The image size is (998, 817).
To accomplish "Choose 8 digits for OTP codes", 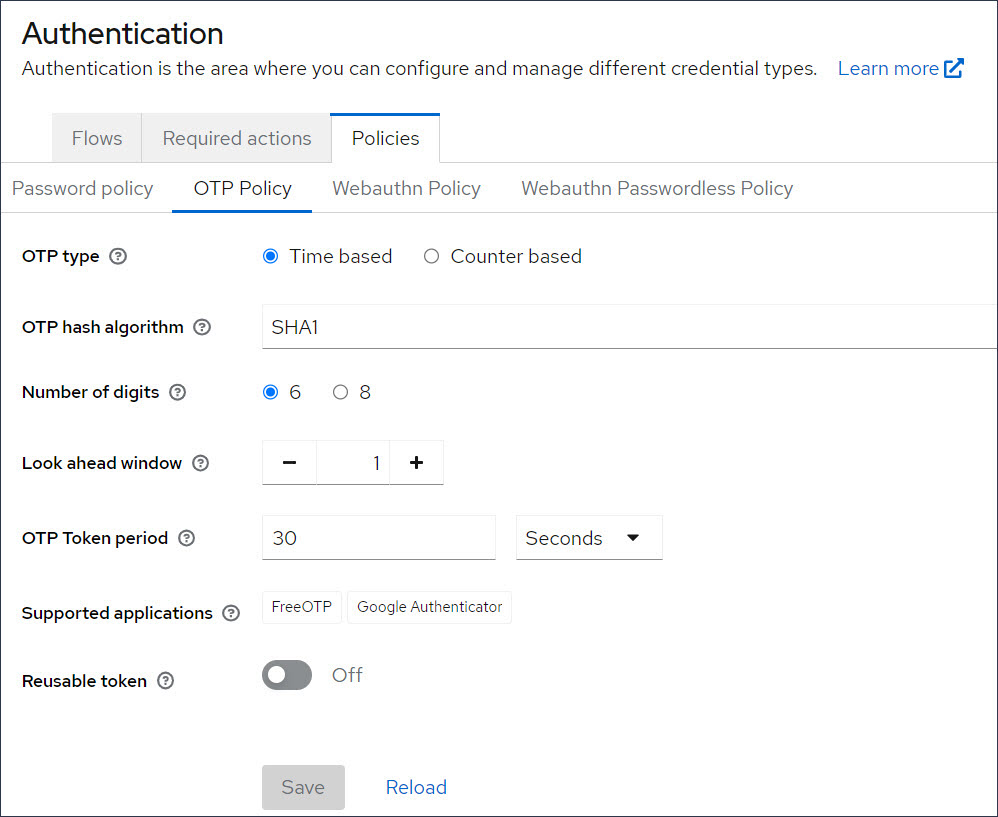I will pos(340,392).
